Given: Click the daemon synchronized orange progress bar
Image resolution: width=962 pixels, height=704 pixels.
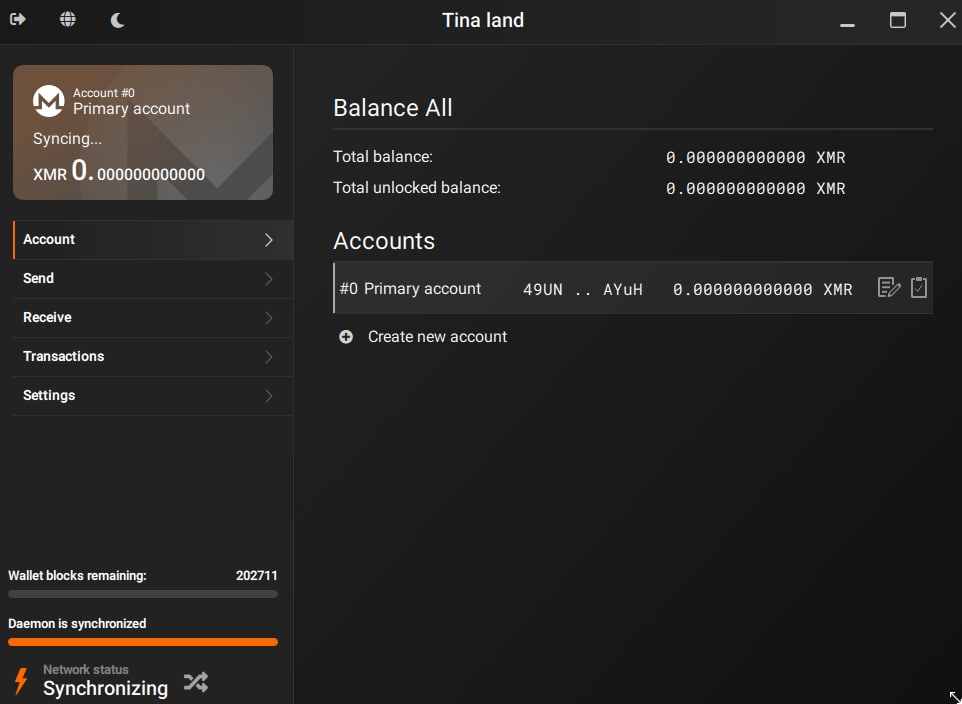Looking at the screenshot, I should [x=143, y=642].
